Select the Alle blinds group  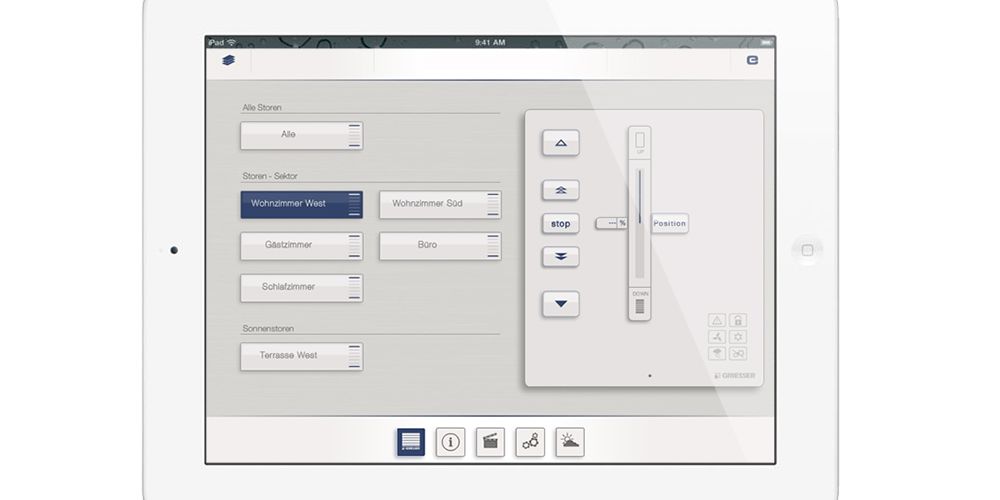coord(301,135)
